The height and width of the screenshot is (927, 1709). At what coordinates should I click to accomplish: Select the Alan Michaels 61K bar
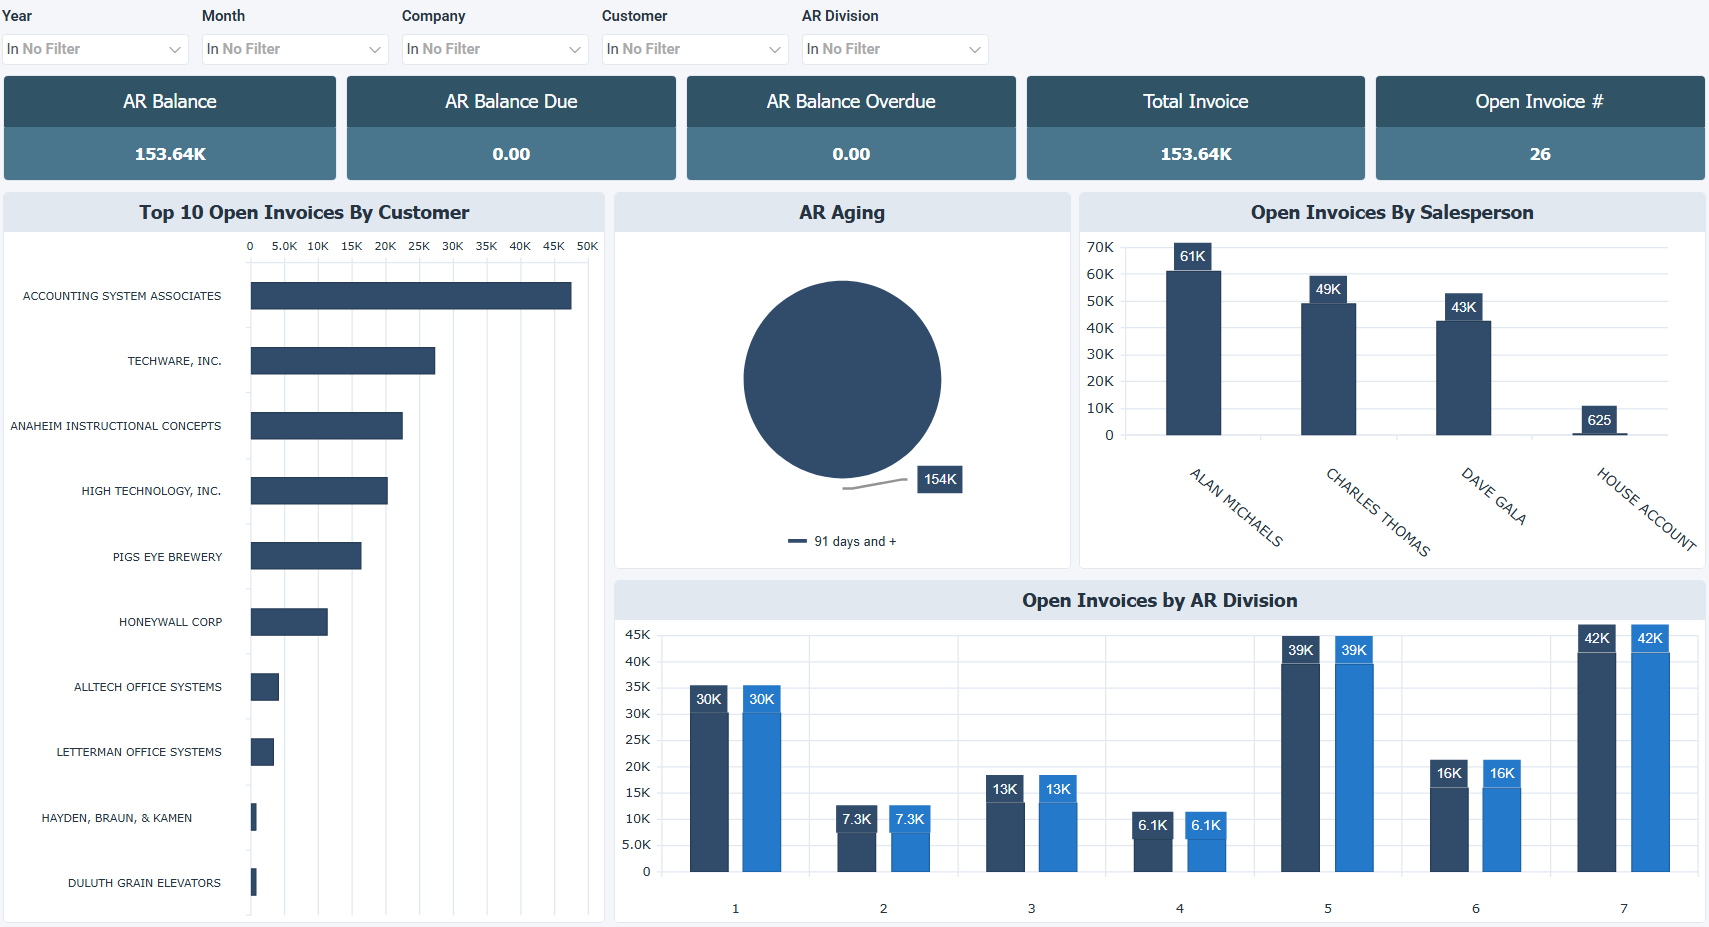tap(1193, 353)
